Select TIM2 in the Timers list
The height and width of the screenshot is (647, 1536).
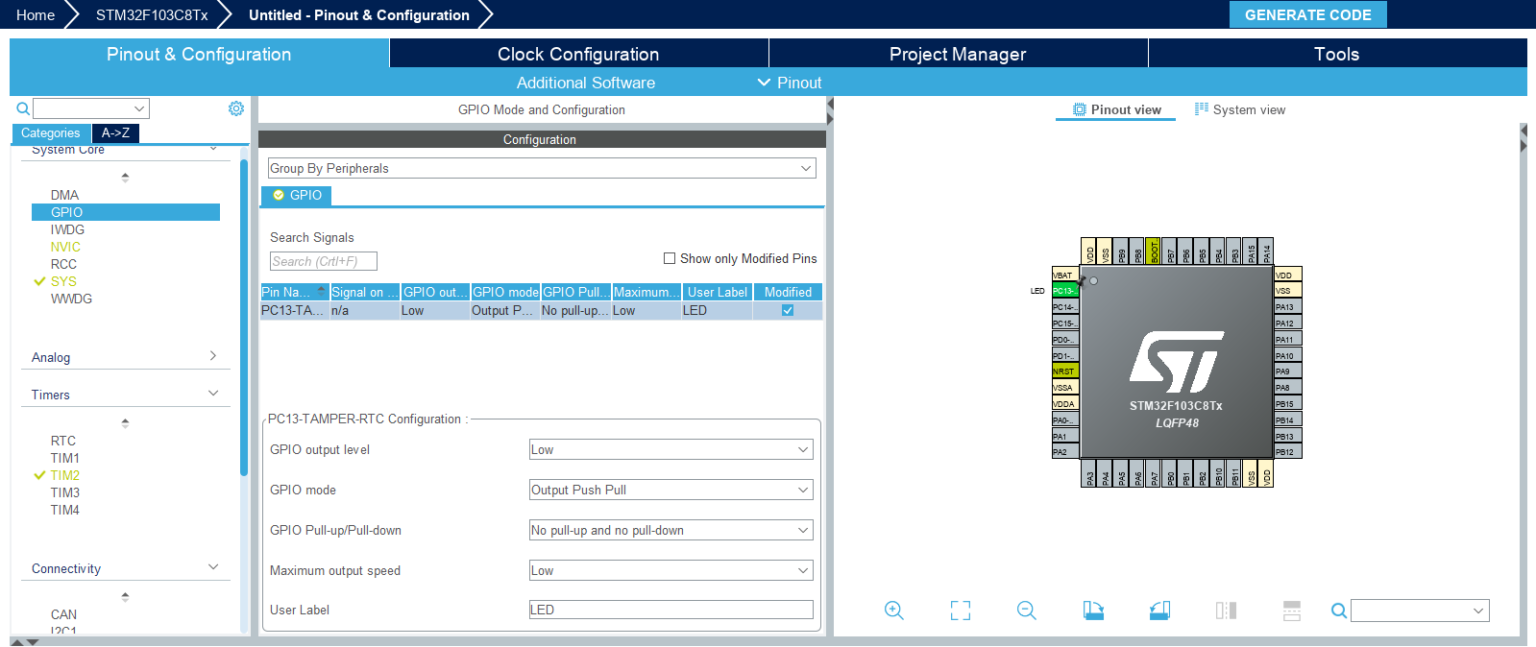click(65, 476)
